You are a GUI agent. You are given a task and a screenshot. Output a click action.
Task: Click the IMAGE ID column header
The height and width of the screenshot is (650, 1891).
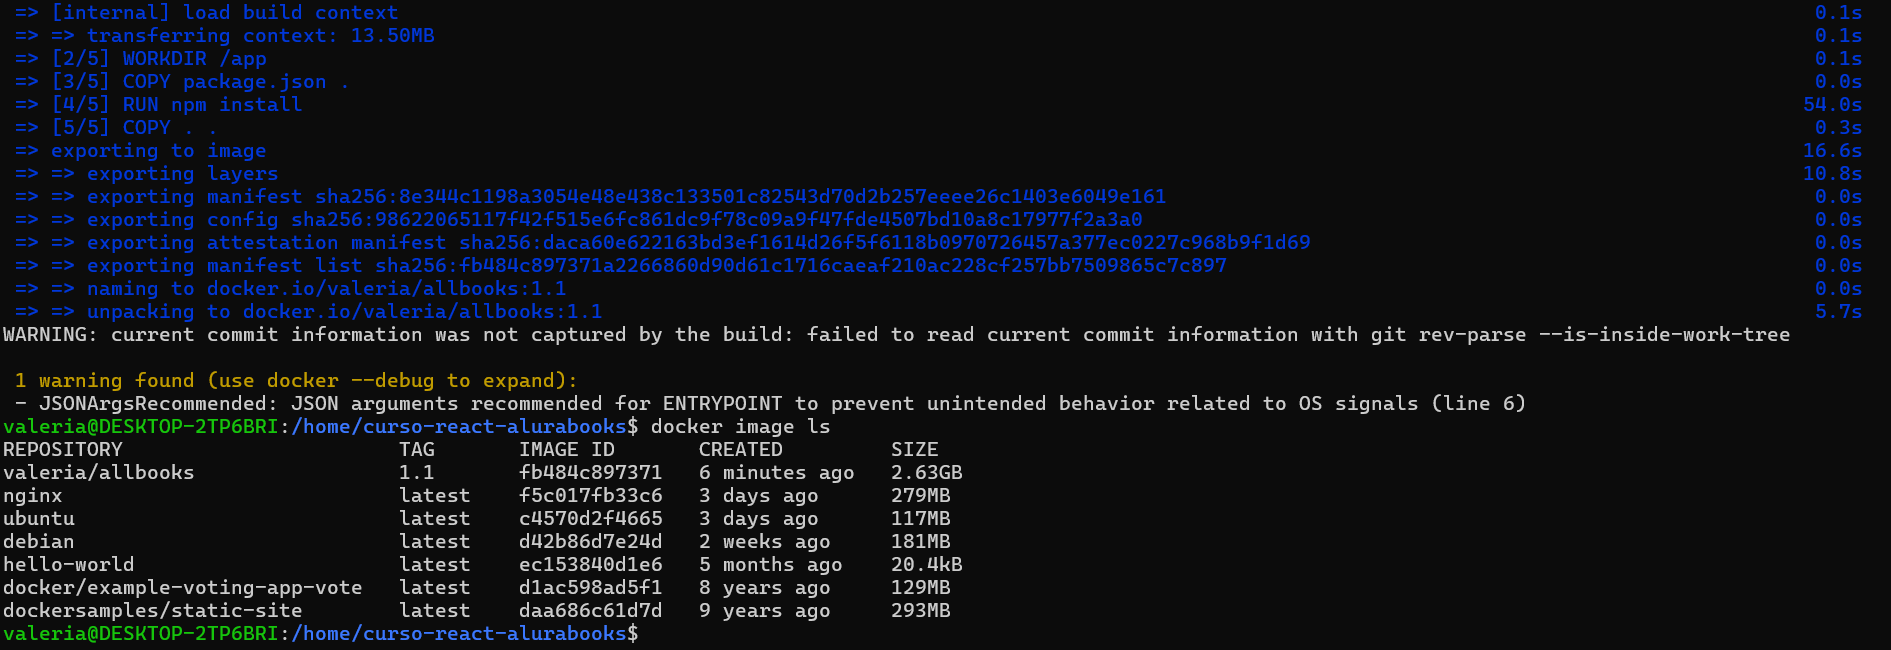point(567,450)
